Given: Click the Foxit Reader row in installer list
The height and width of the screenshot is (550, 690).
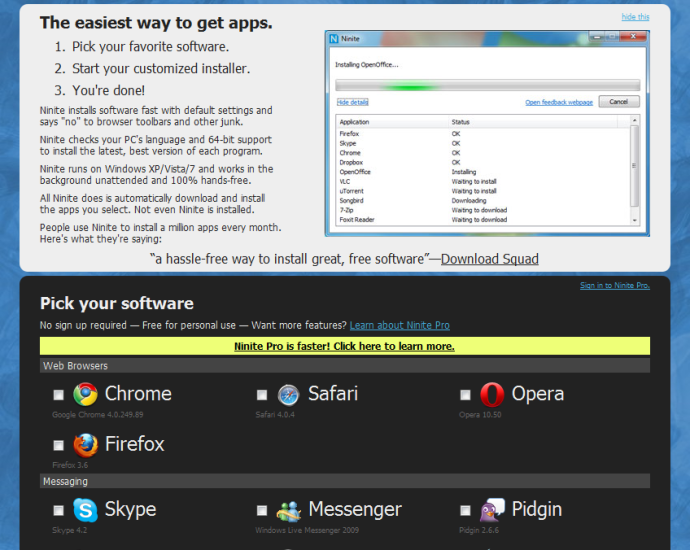Looking at the screenshot, I should point(483,220).
